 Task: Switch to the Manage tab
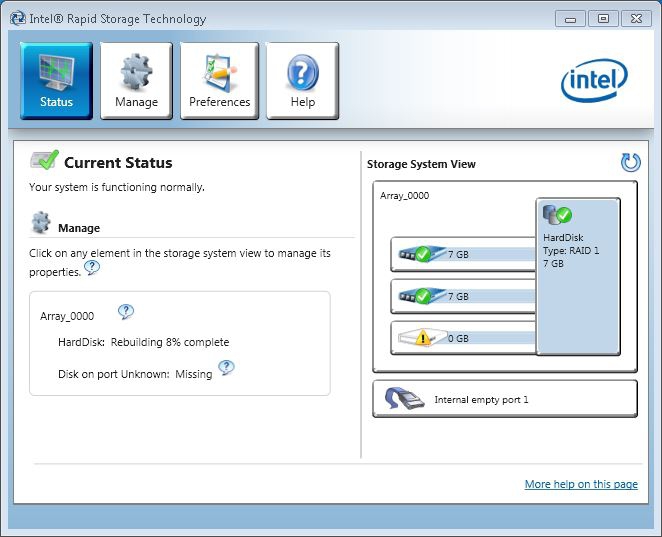point(136,81)
